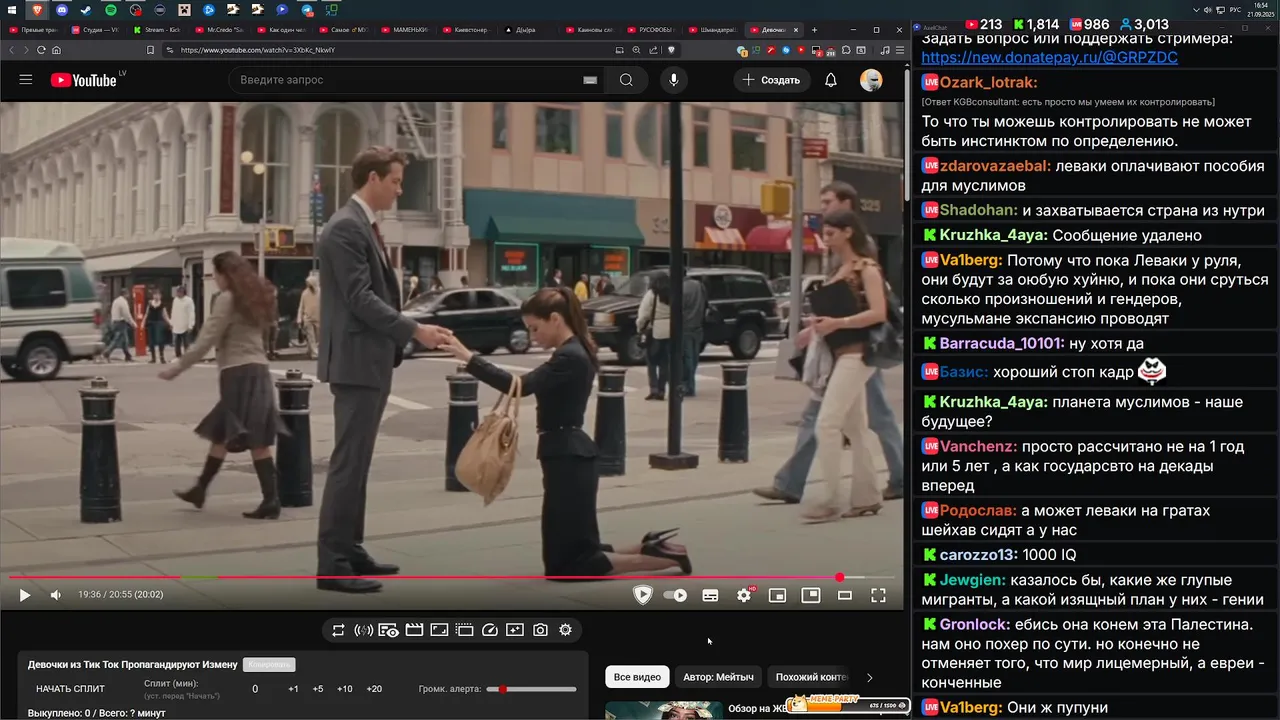Click the film clapper extension icon

click(414, 630)
